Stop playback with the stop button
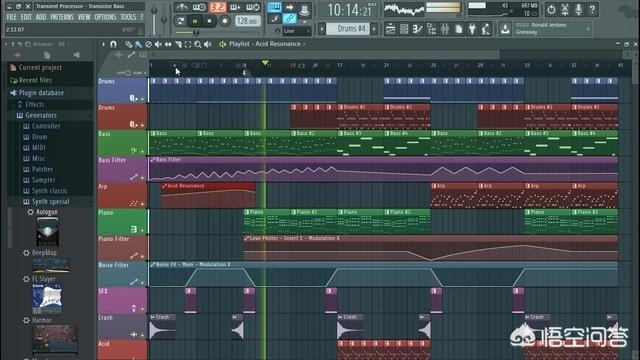This screenshot has width=640, height=360. [210, 21]
